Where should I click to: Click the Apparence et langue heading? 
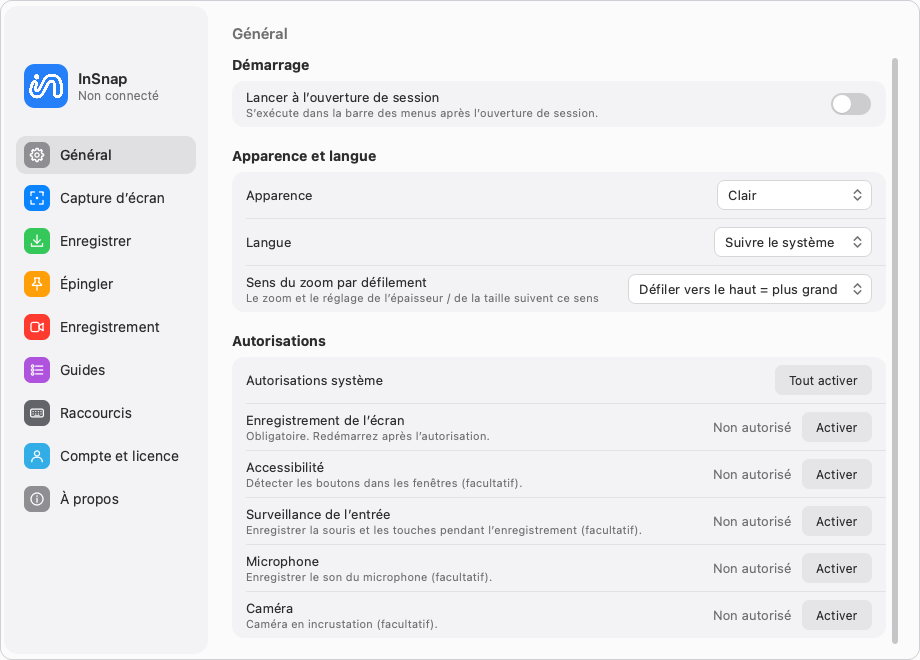[304, 156]
